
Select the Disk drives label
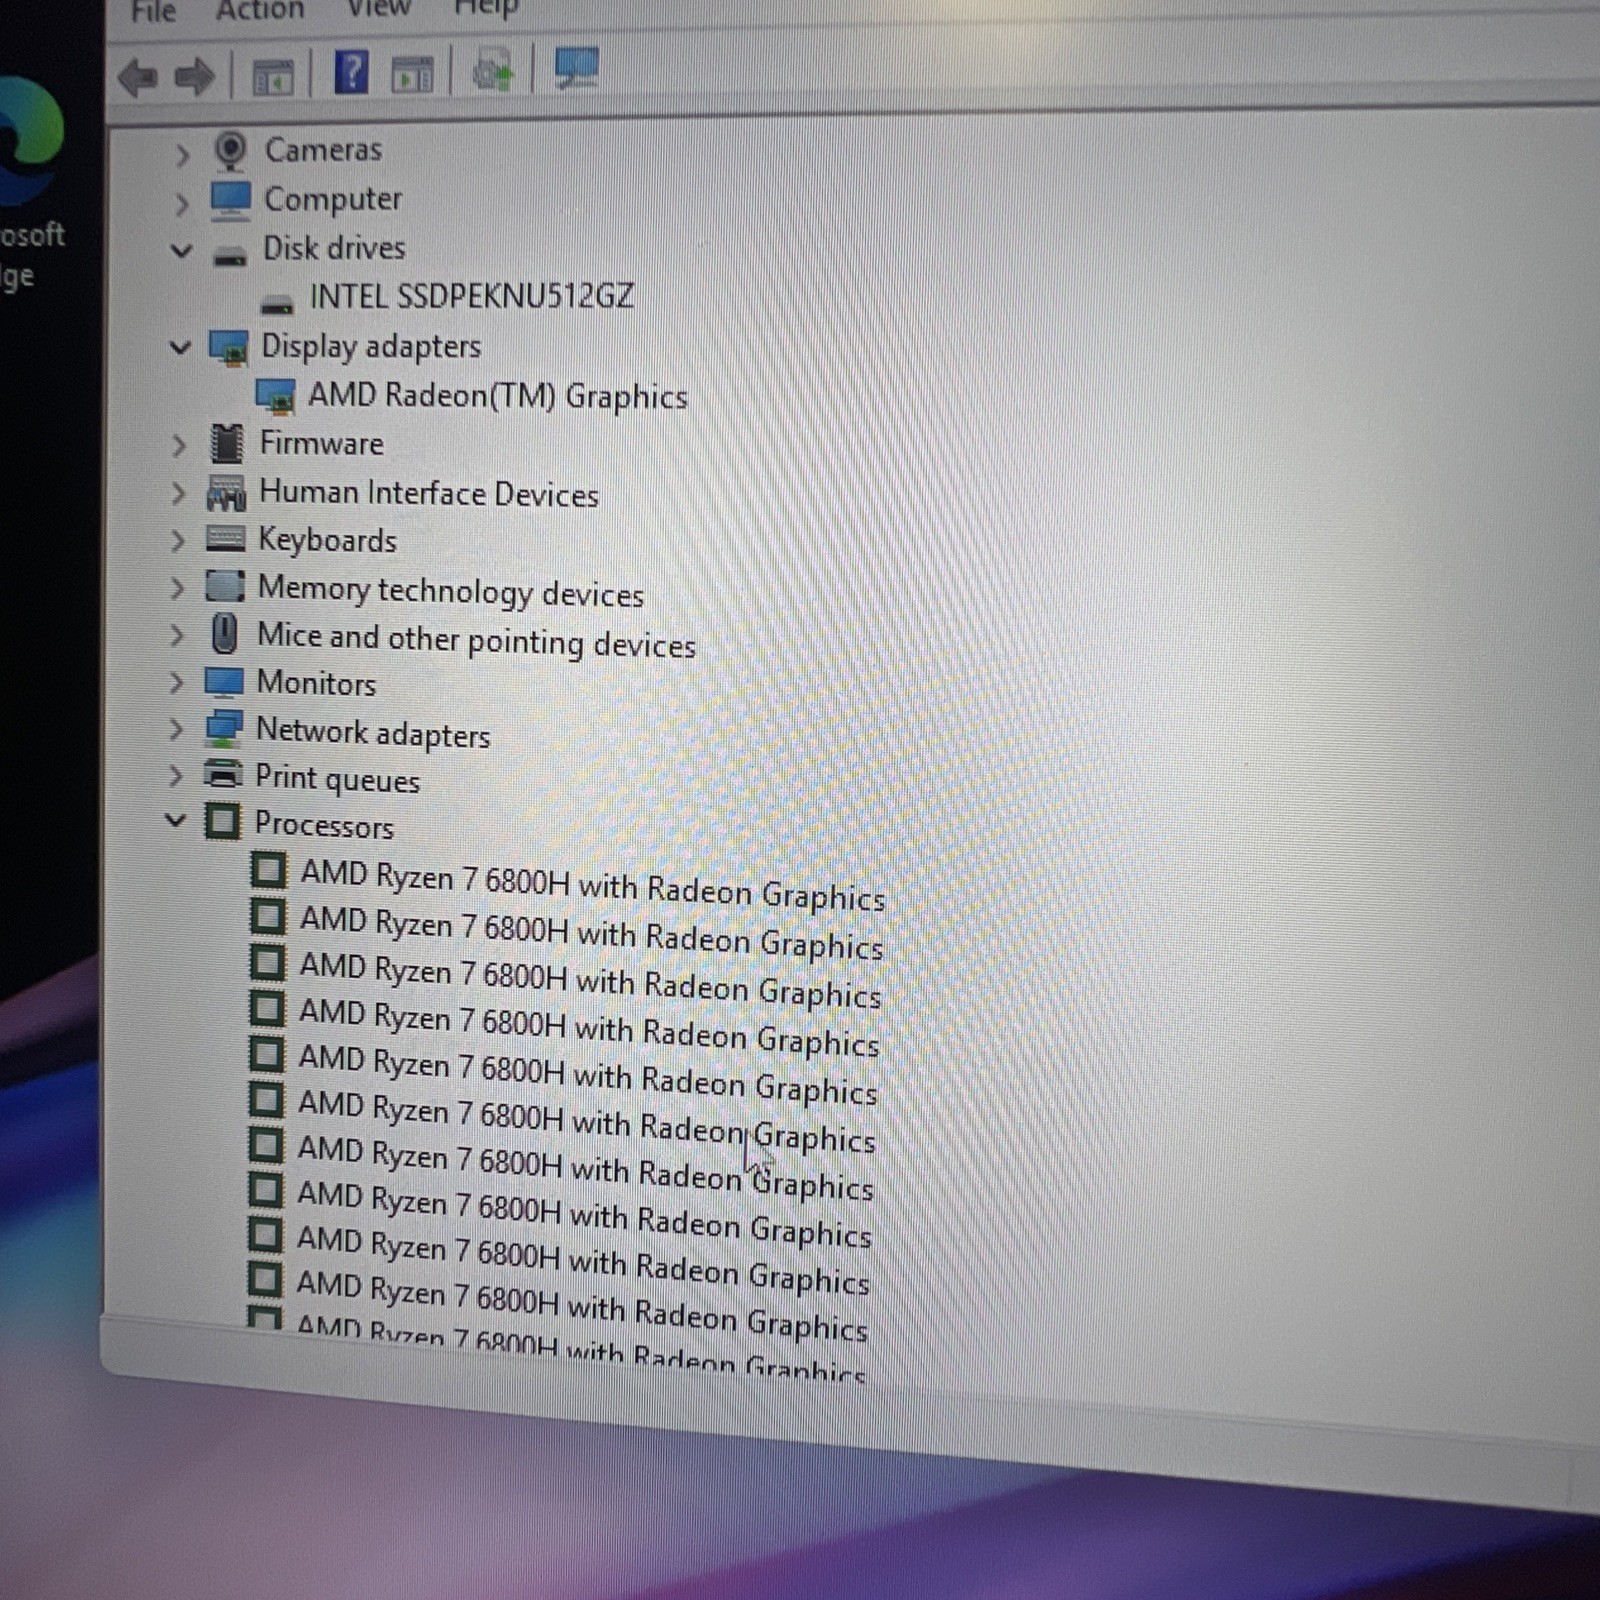[x=334, y=248]
